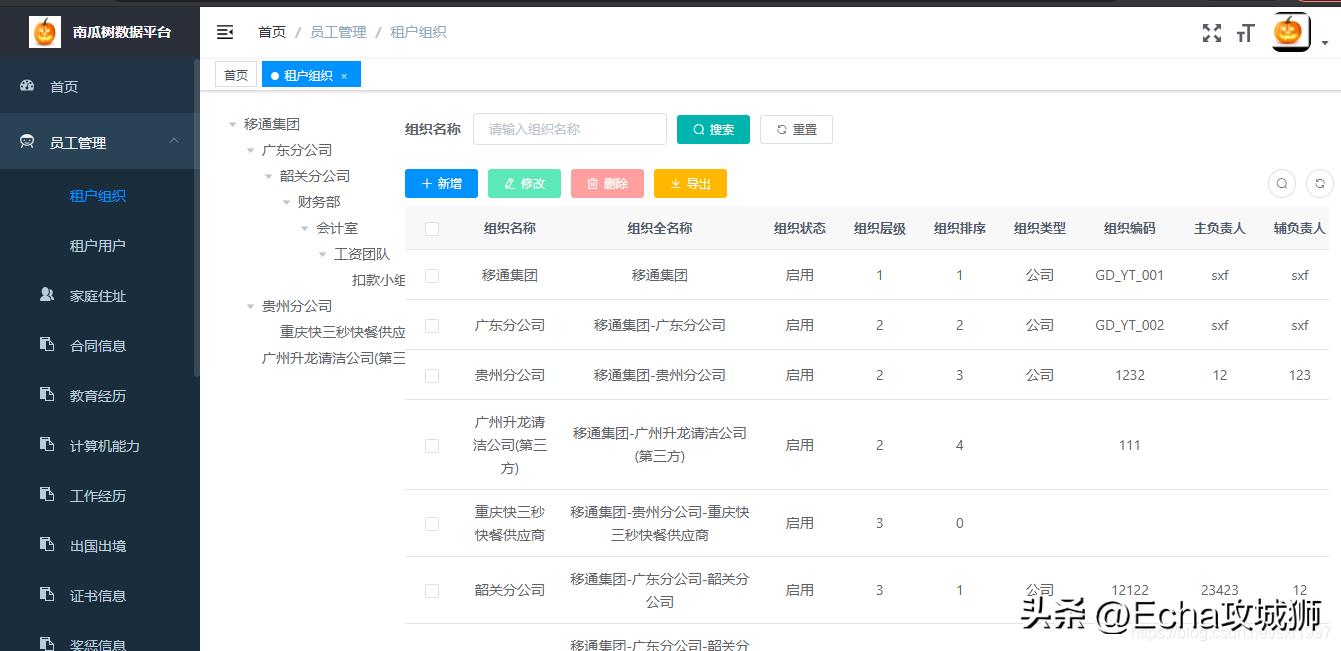
Task: Check the select-all checkbox in the table header
Action: click(x=431, y=228)
